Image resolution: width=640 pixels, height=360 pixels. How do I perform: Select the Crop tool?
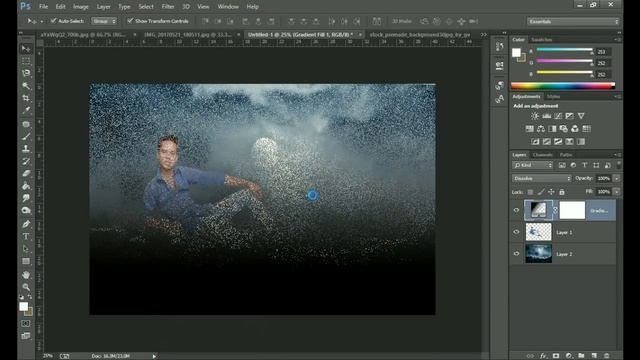(26, 98)
